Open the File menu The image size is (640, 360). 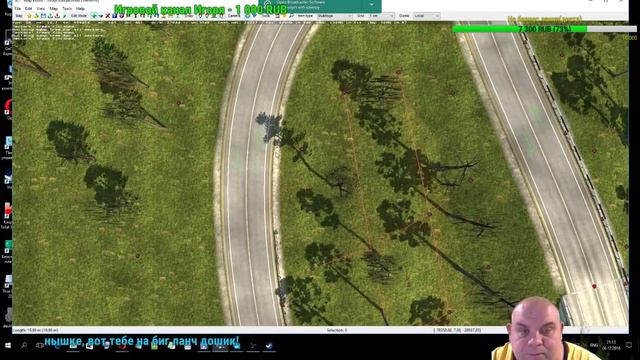tap(18, 9)
